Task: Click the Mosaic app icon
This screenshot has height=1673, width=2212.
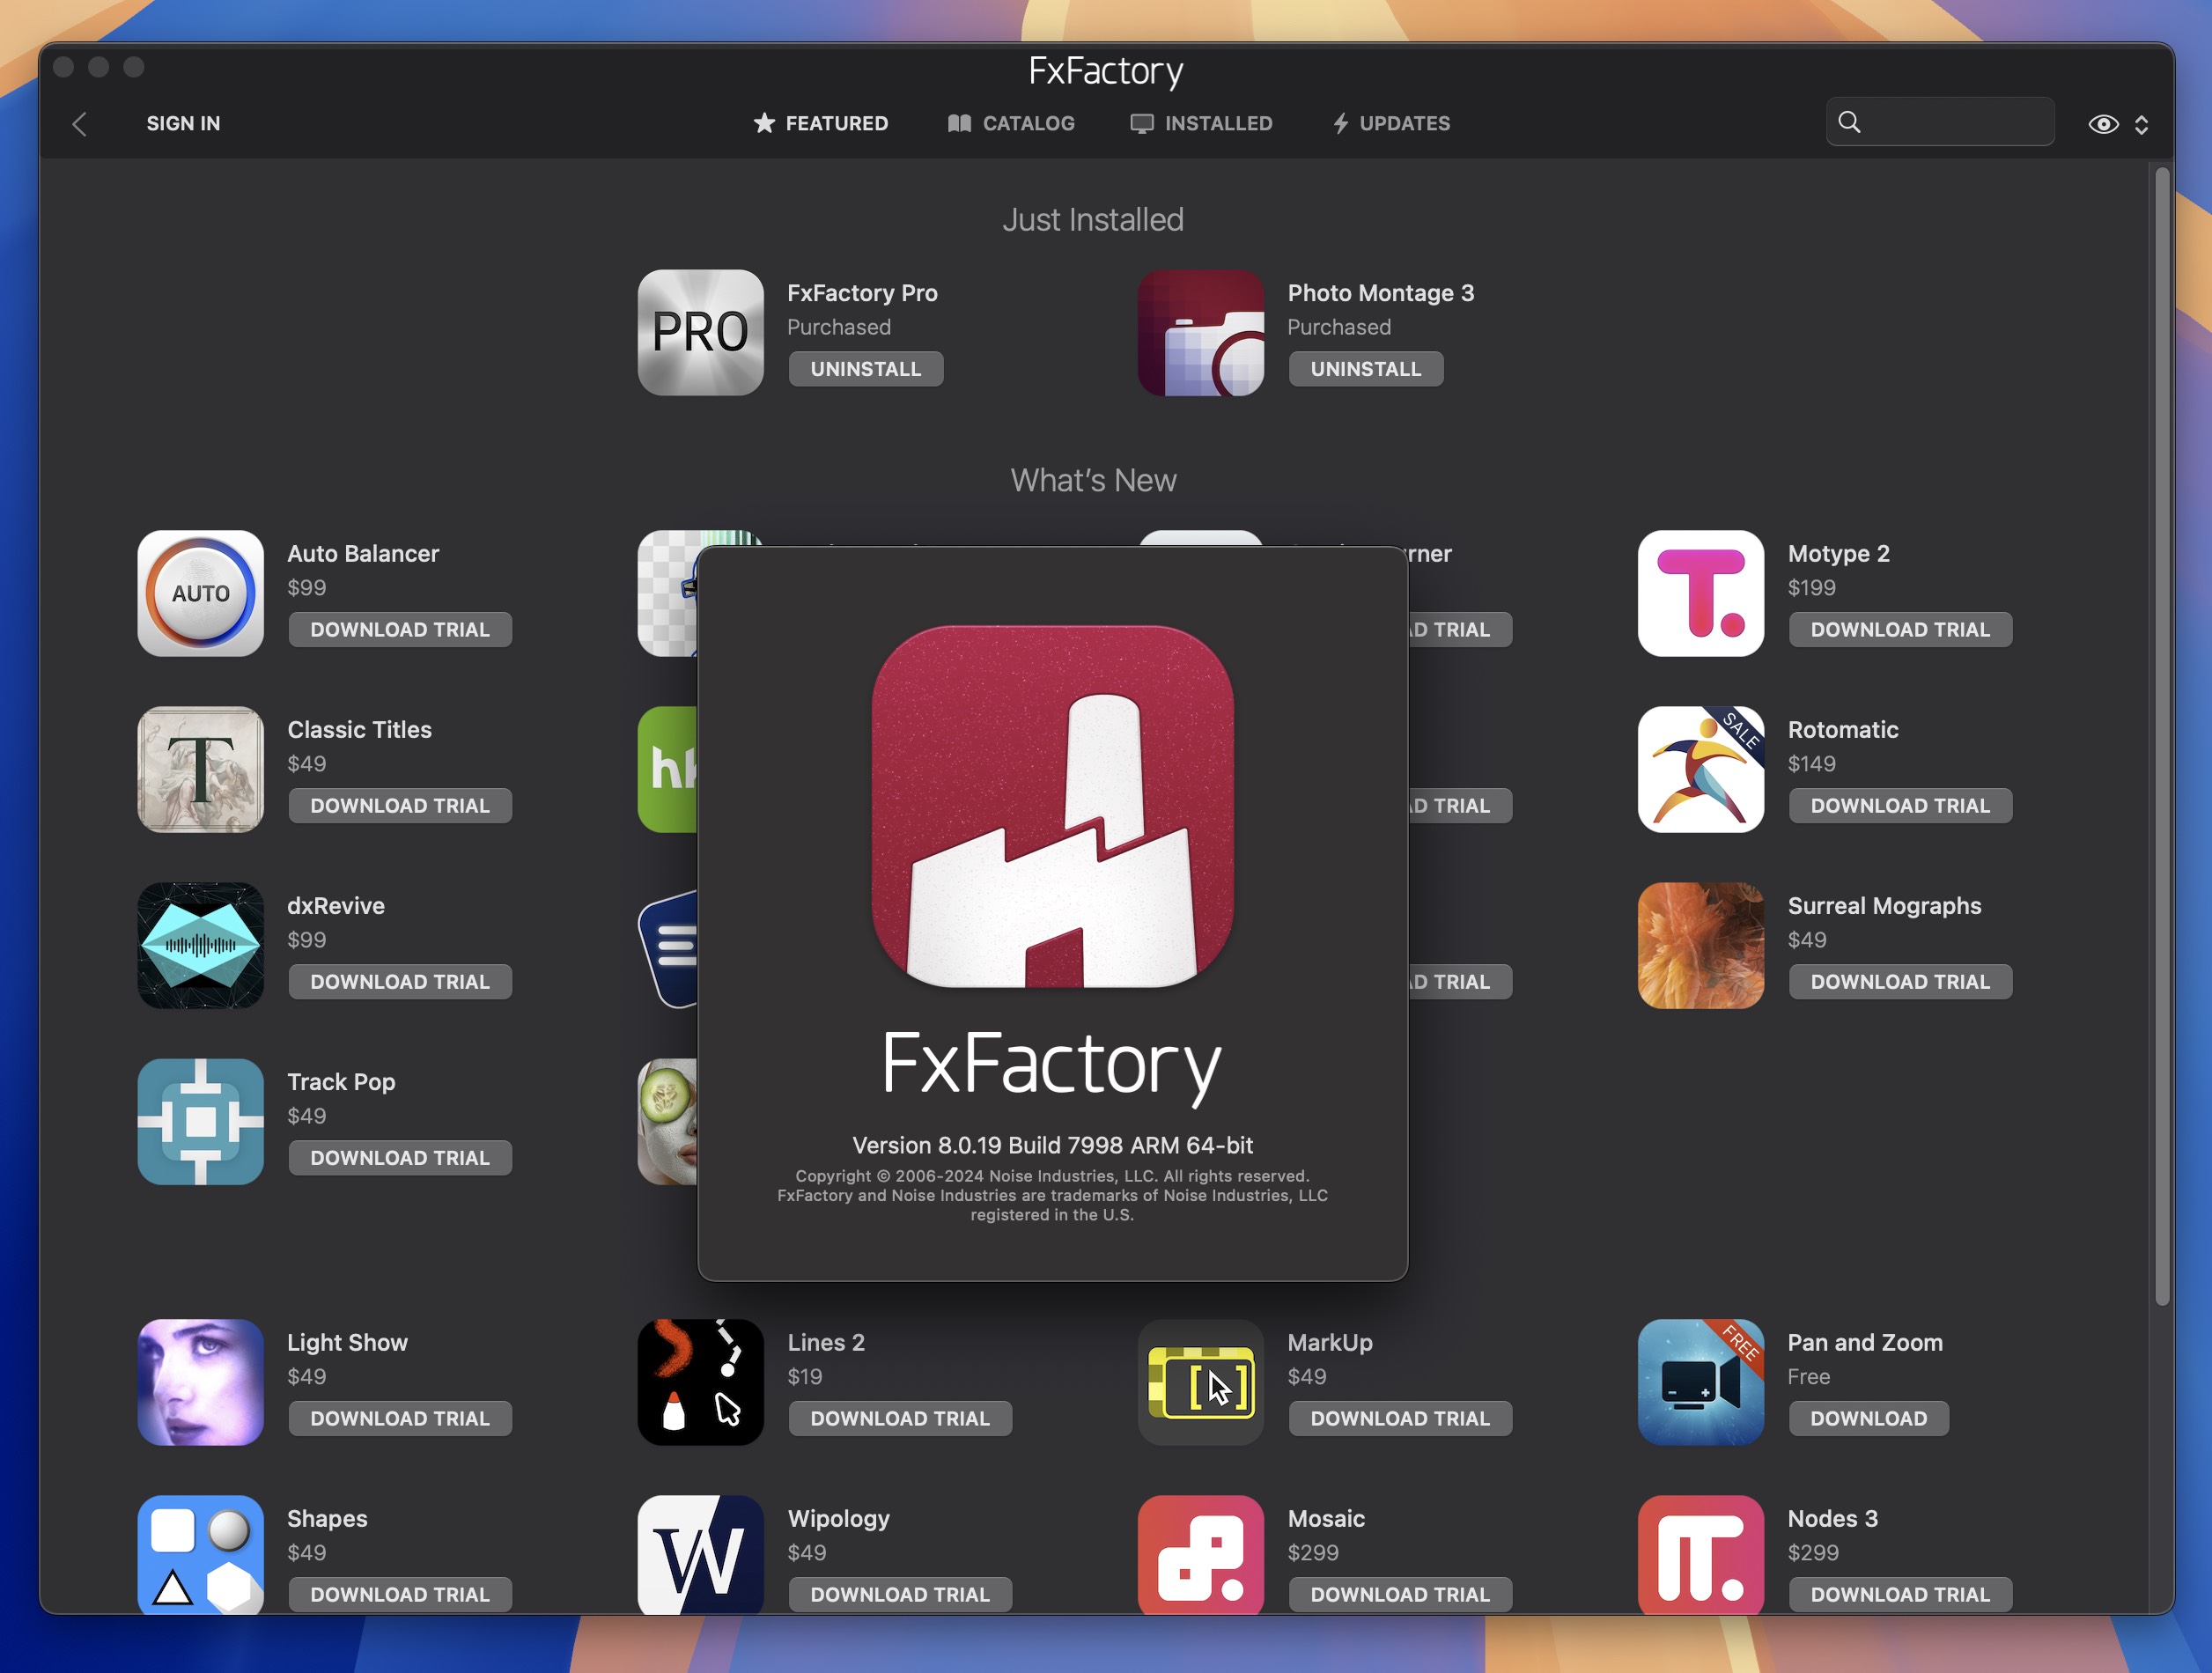Action: pyautogui.click(x=1200, y=1554)
